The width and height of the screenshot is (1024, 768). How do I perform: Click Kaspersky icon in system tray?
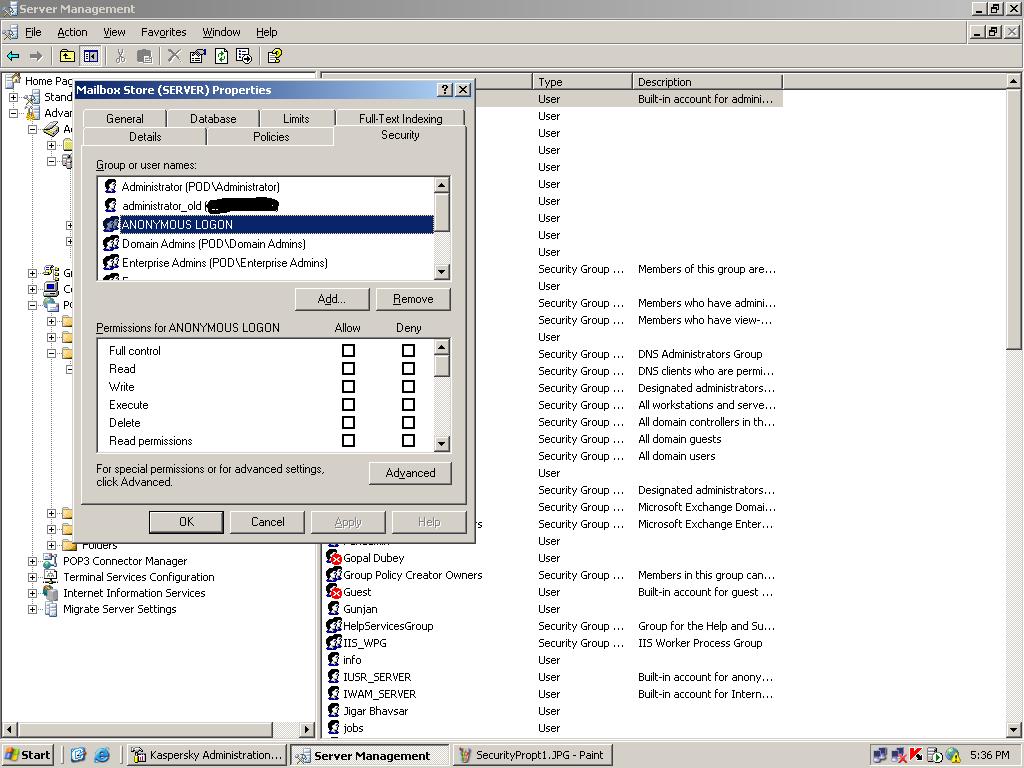916,755
